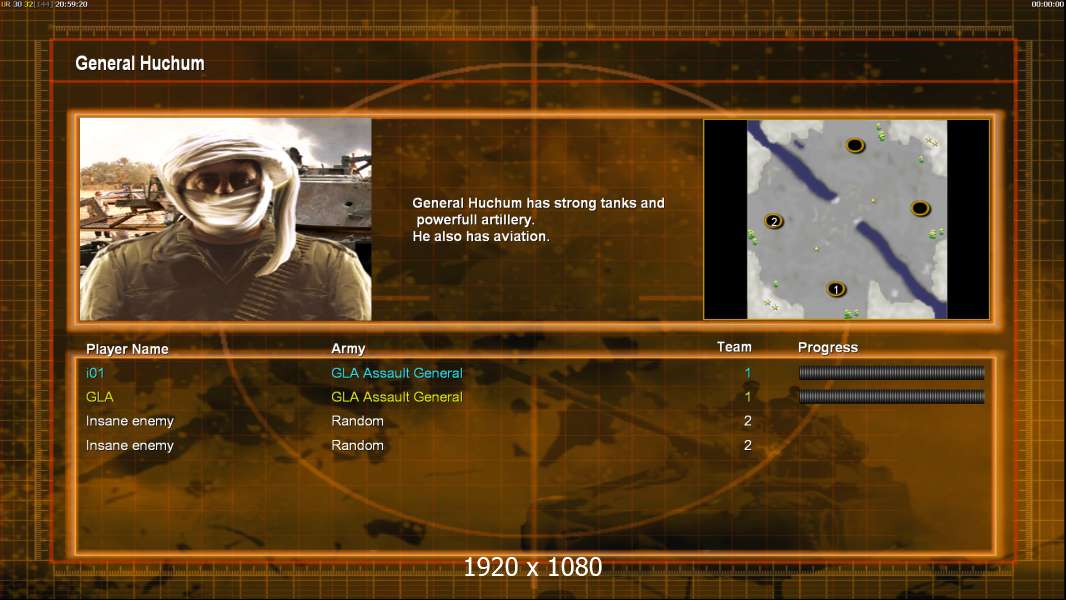Click the top-left time readout 20:59:20
The width and height of the screenshot is (1066, 600).
pyautogui.click(x=71, y=4)
